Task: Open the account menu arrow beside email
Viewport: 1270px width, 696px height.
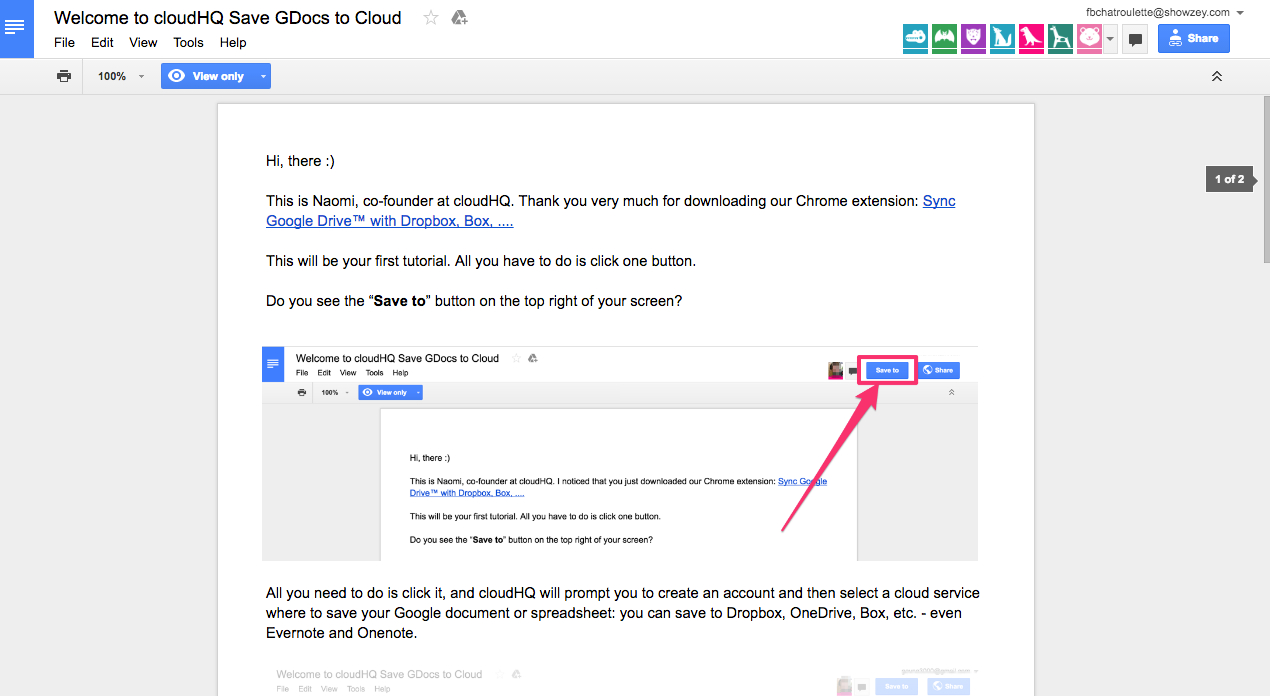Action: click(x=1240, y=13)
